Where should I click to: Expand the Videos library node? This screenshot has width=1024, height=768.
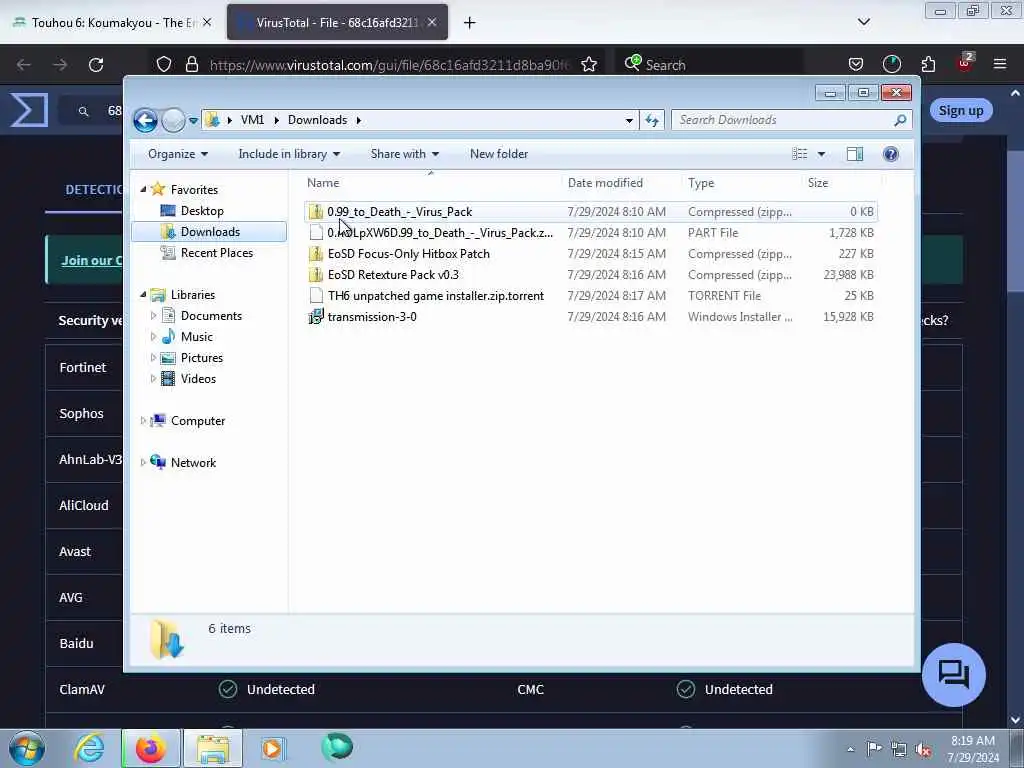pyautogui.click(x=153, y=379)
